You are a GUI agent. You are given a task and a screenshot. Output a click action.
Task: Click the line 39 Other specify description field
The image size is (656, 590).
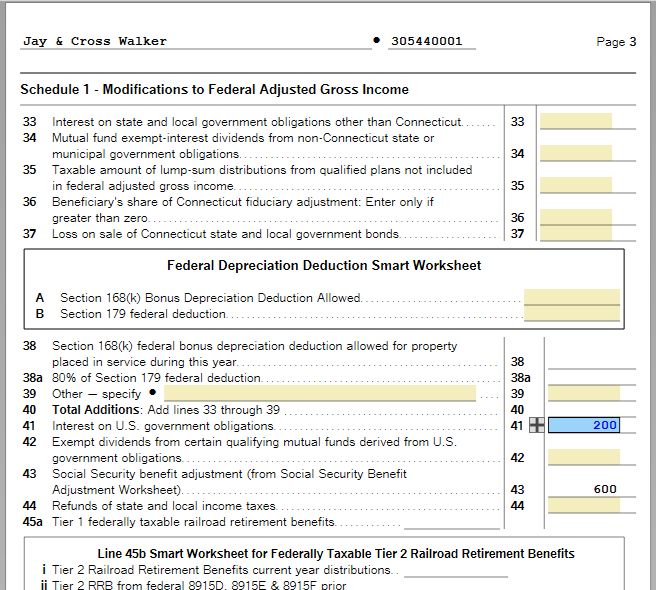point(320,393)
